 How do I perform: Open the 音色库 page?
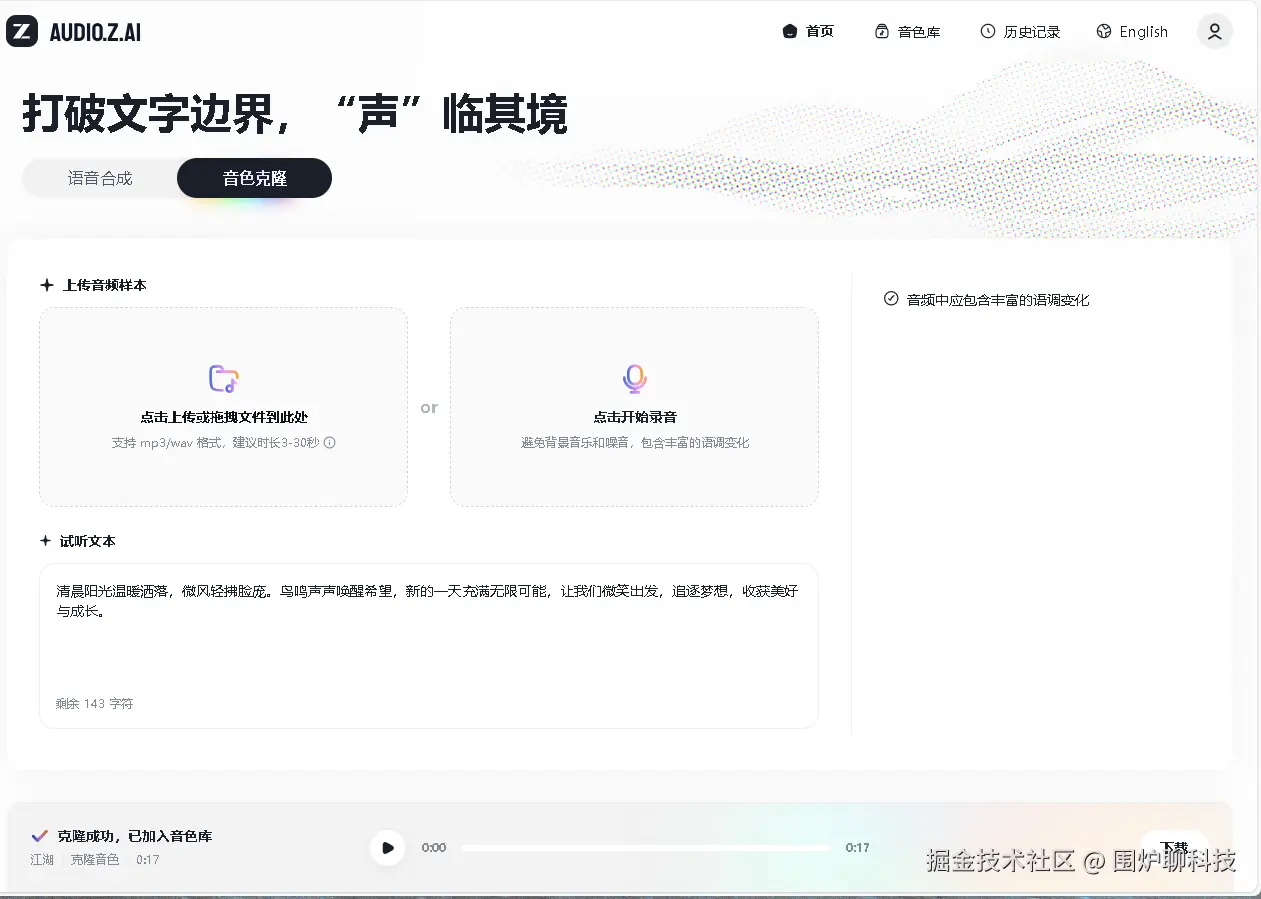(918, 31)
